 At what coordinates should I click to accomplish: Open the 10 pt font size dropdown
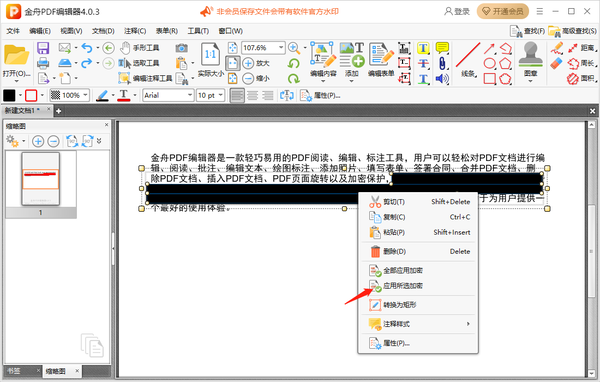click(x=220, y=95)
